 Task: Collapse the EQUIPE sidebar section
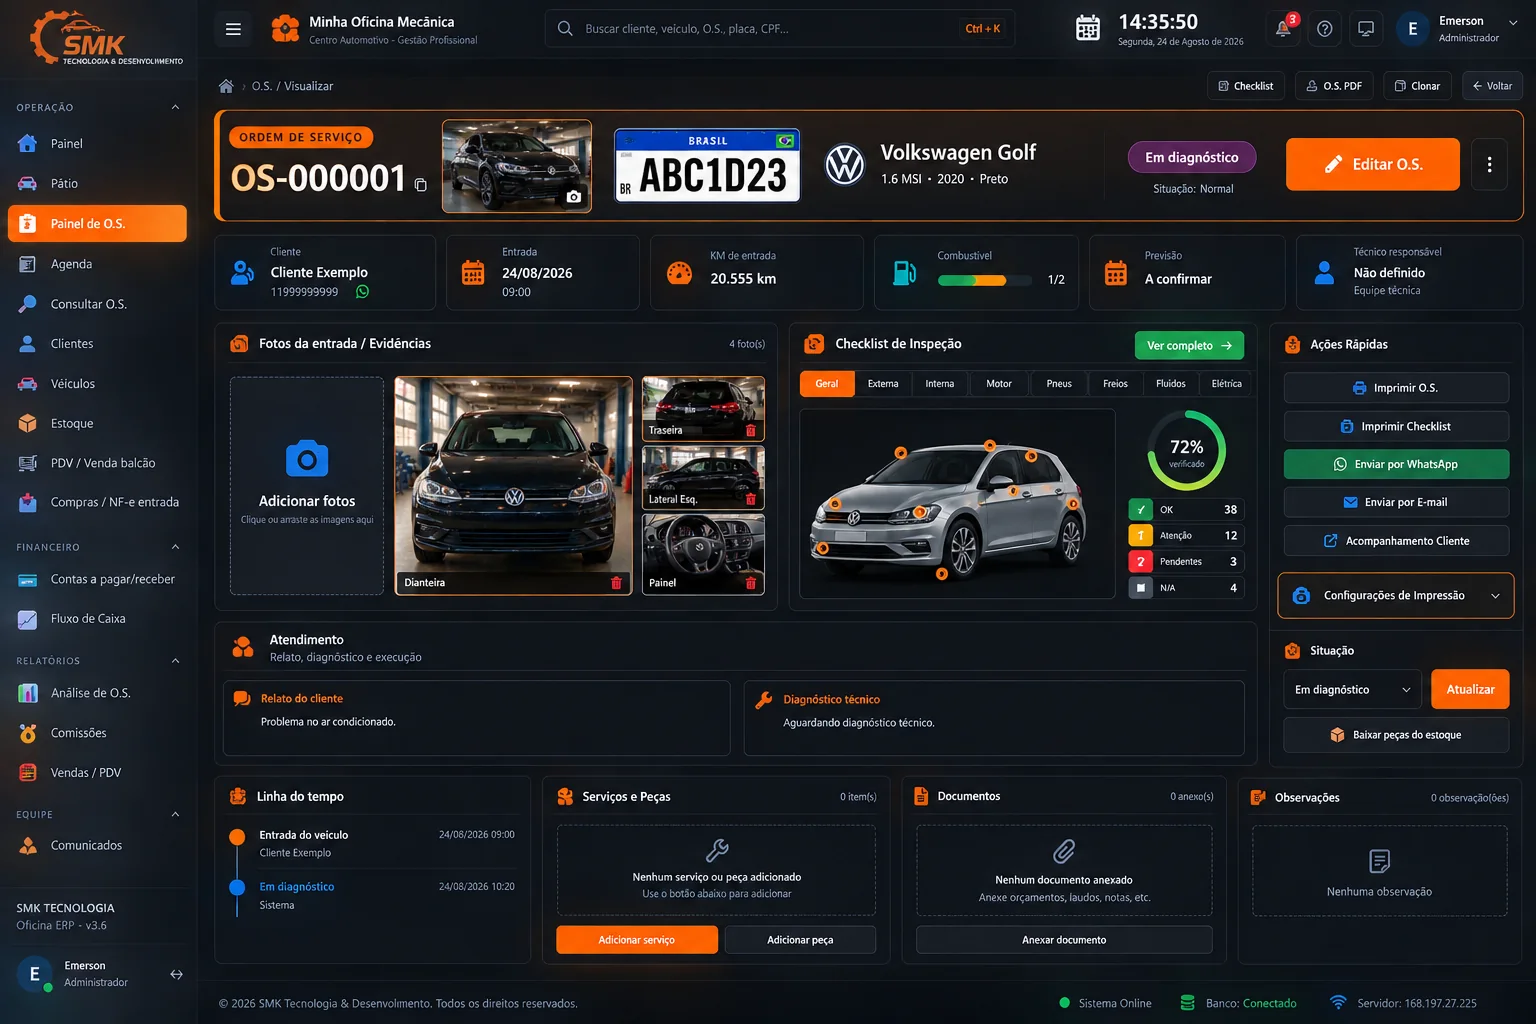[176, 814]
